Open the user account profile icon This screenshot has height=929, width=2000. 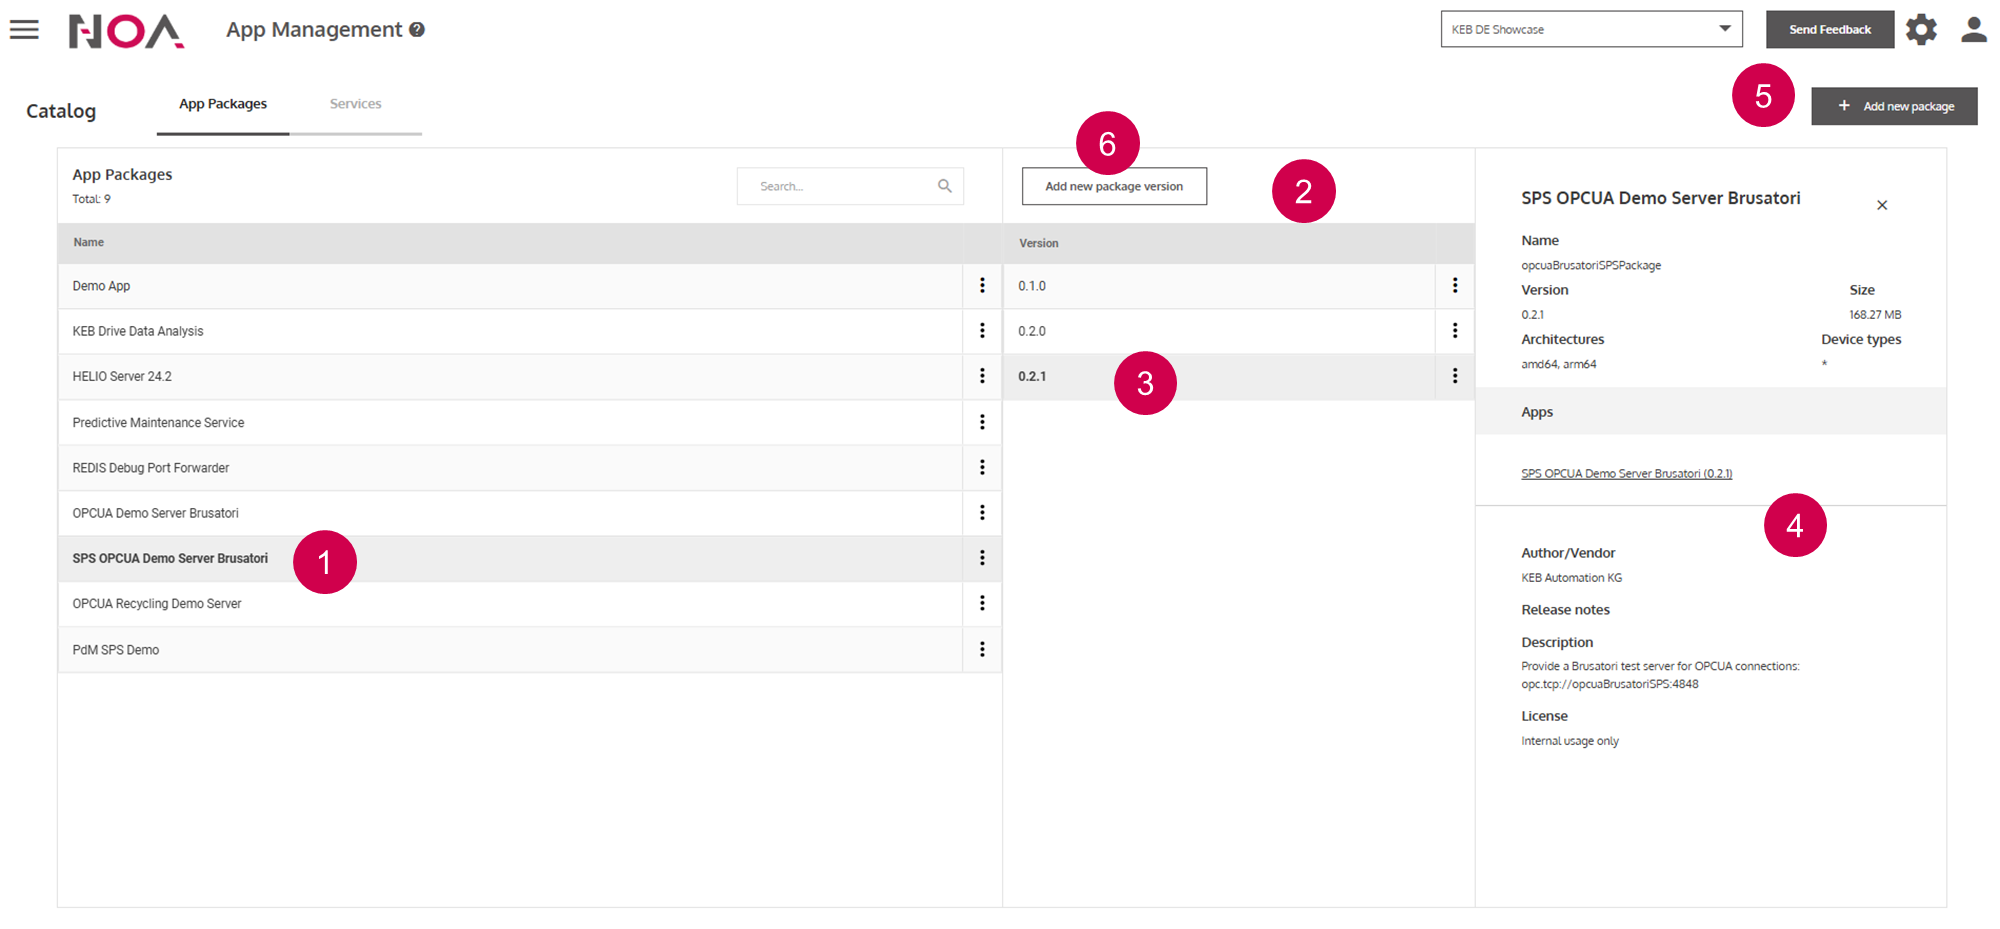point(1973,30)
